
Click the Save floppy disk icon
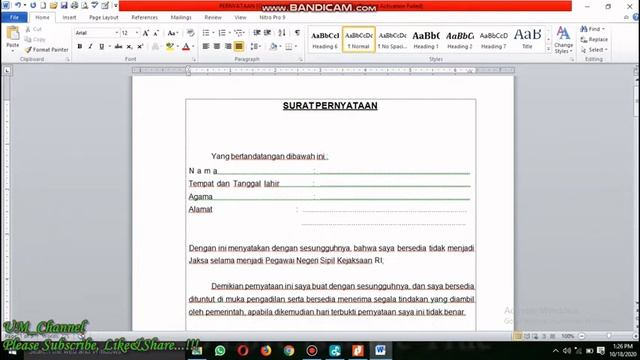pyautogui.click(x=64, y=5)
